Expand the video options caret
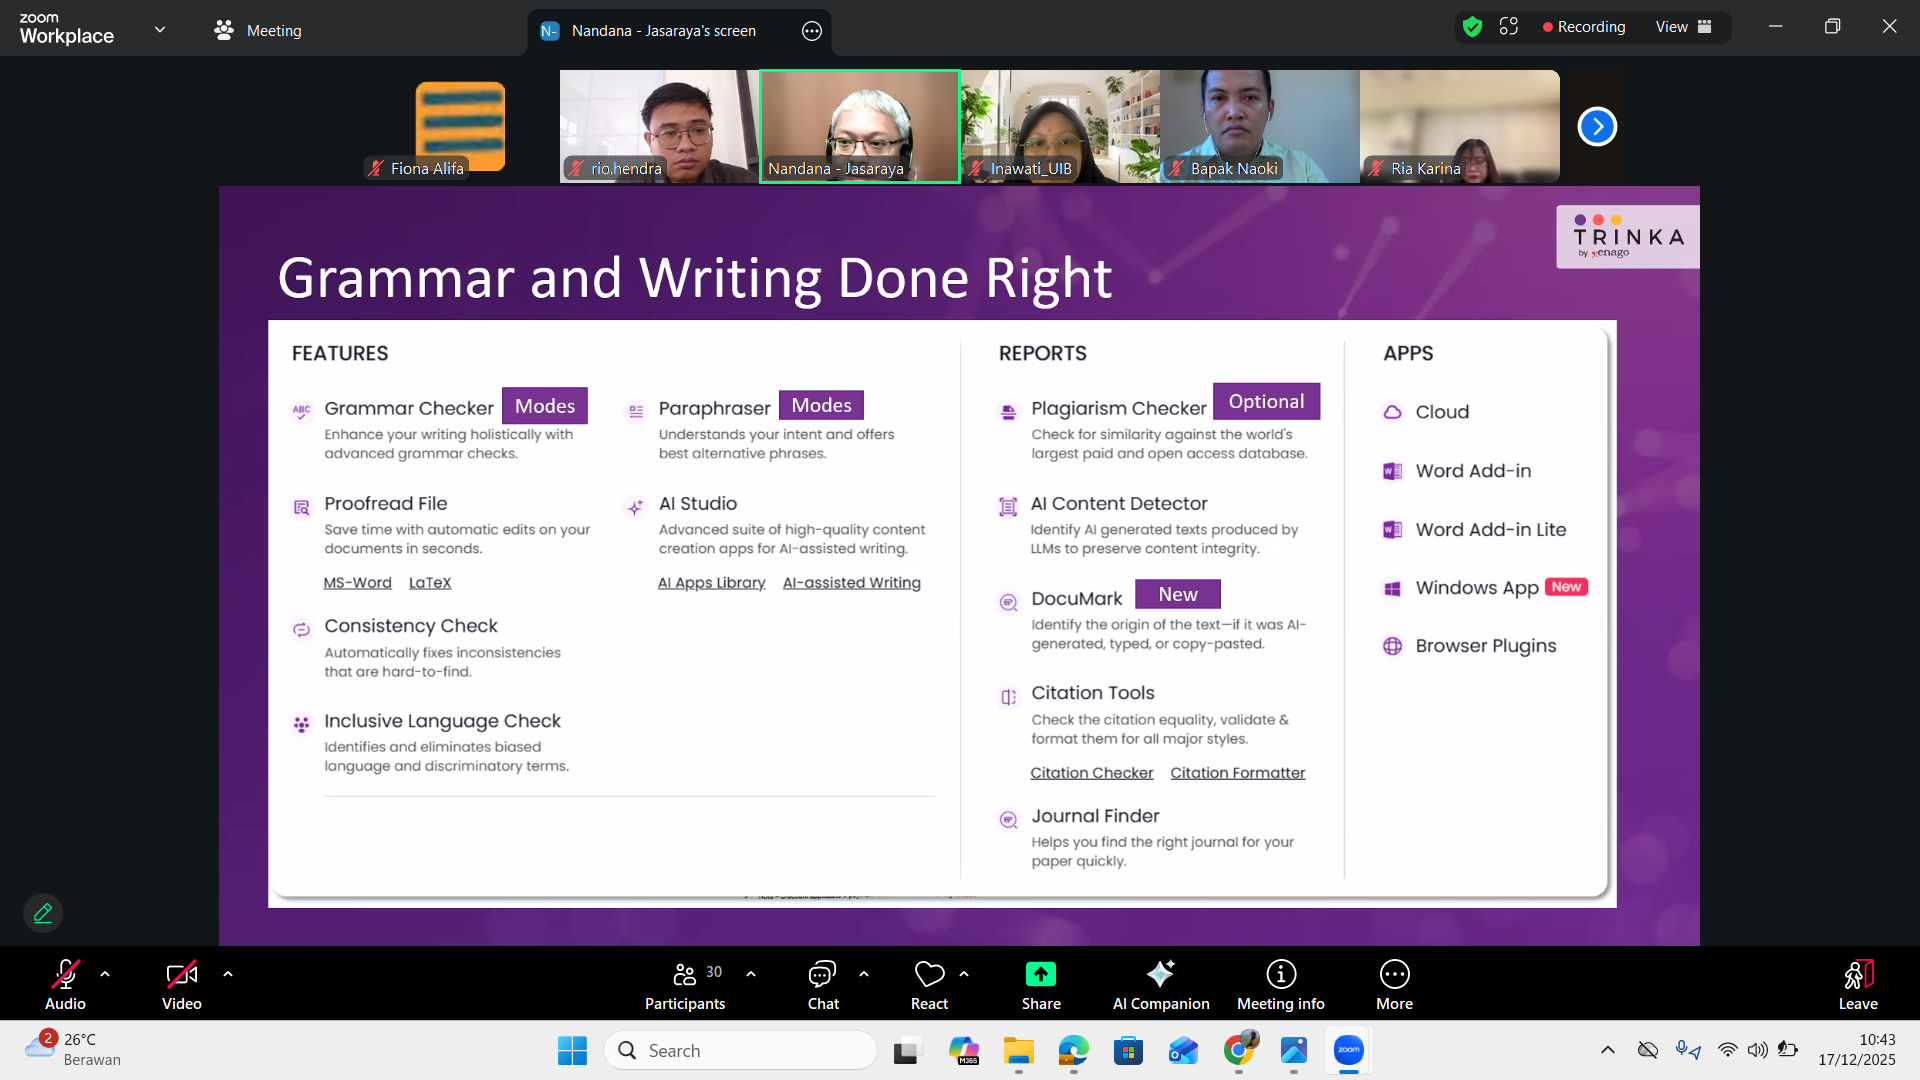This screenshot has width=1920, height=1080. (x=228, y=973)
